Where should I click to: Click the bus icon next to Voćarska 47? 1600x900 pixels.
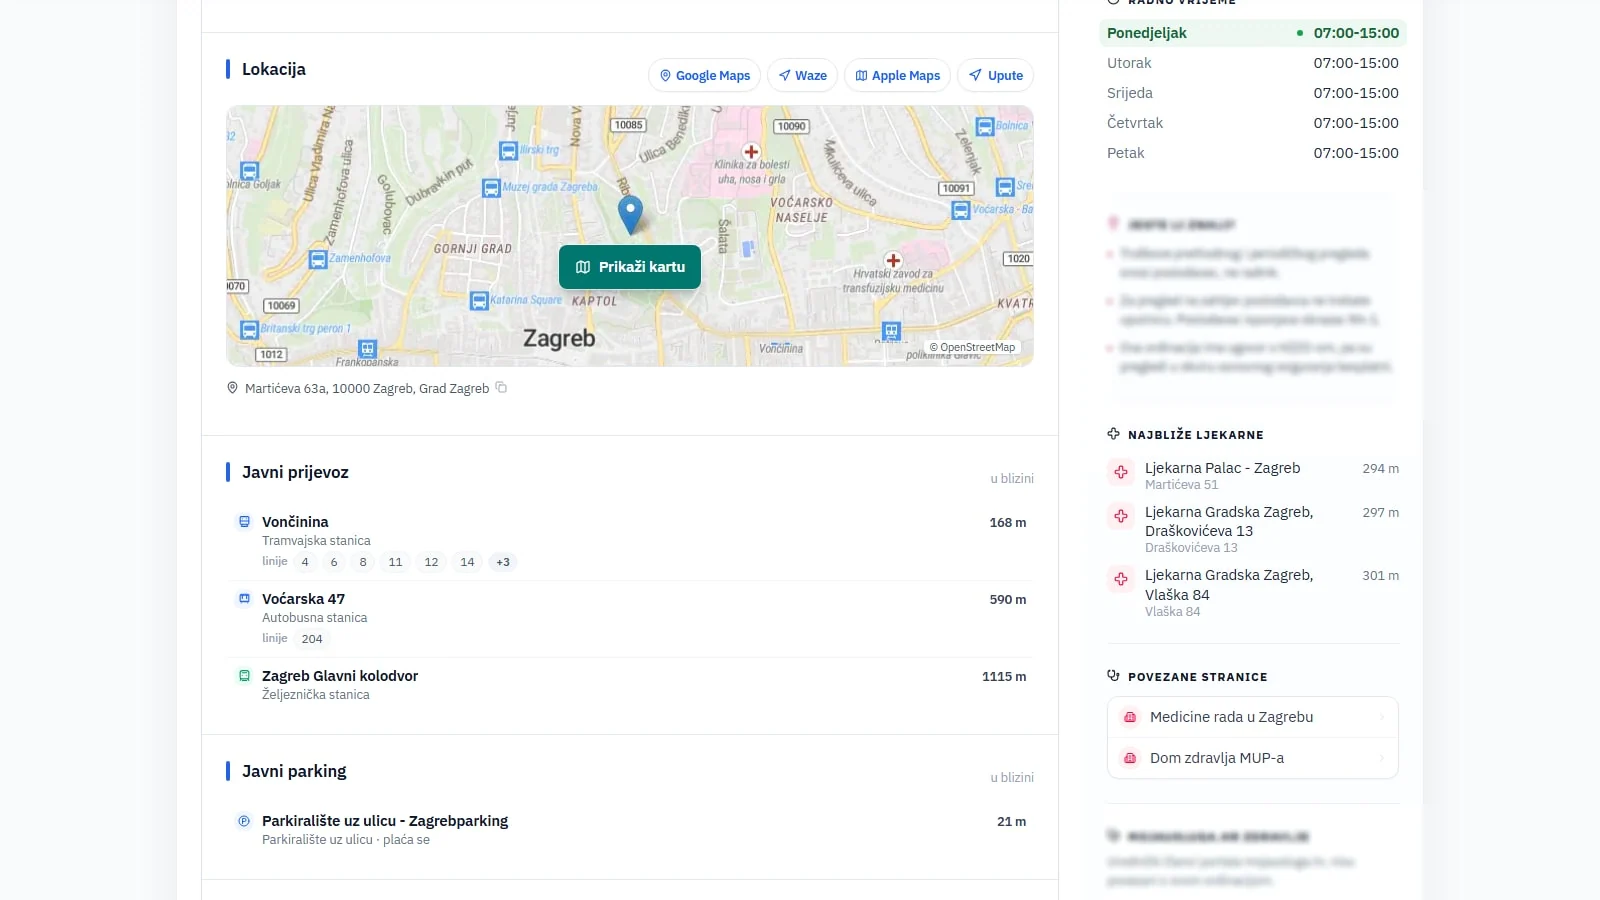tap(244, 598)
